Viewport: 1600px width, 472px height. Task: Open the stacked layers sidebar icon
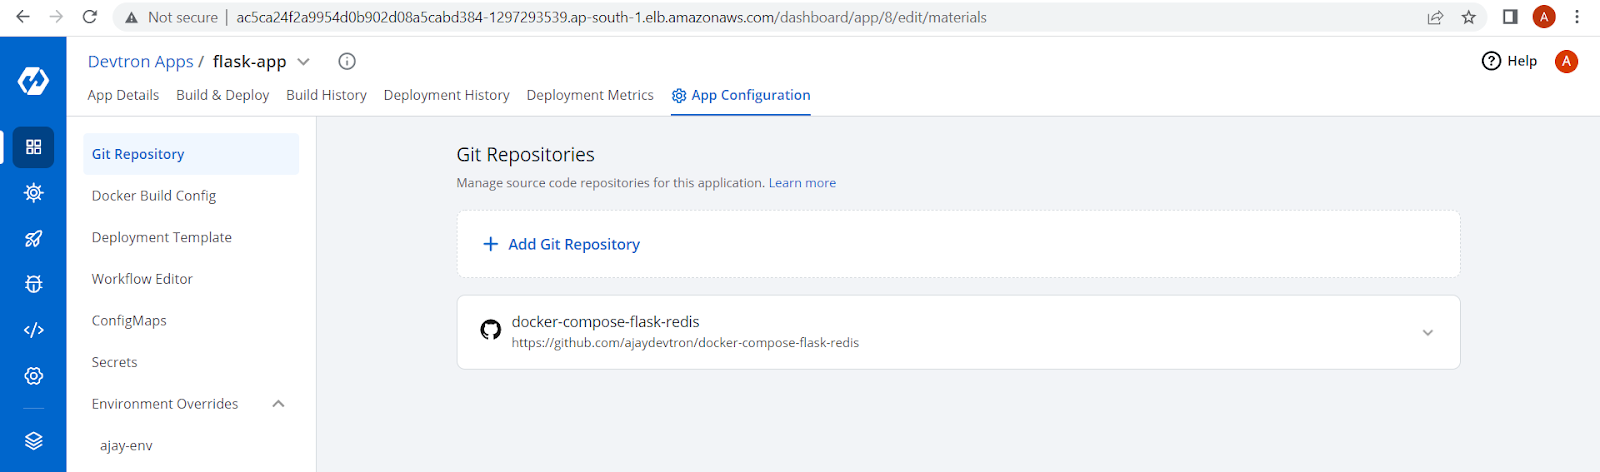[x=33, y=441]
